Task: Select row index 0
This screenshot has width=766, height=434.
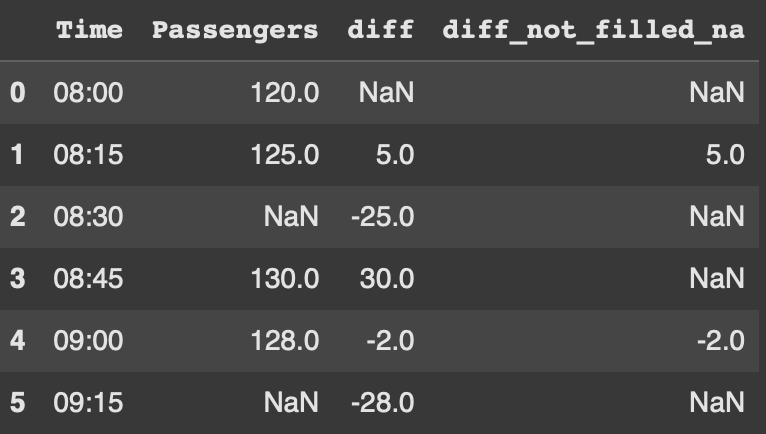Action: click(17, 93)
